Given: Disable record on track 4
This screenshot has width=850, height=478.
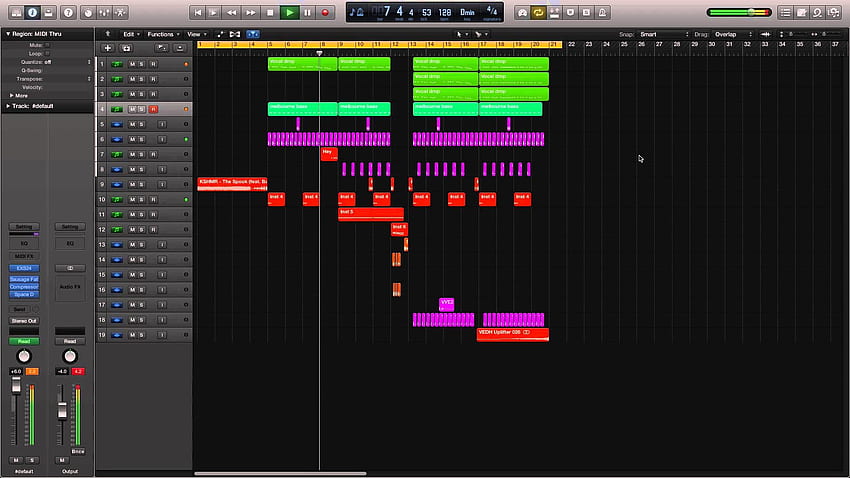Looking at the screenshot, I should point(153,109).
